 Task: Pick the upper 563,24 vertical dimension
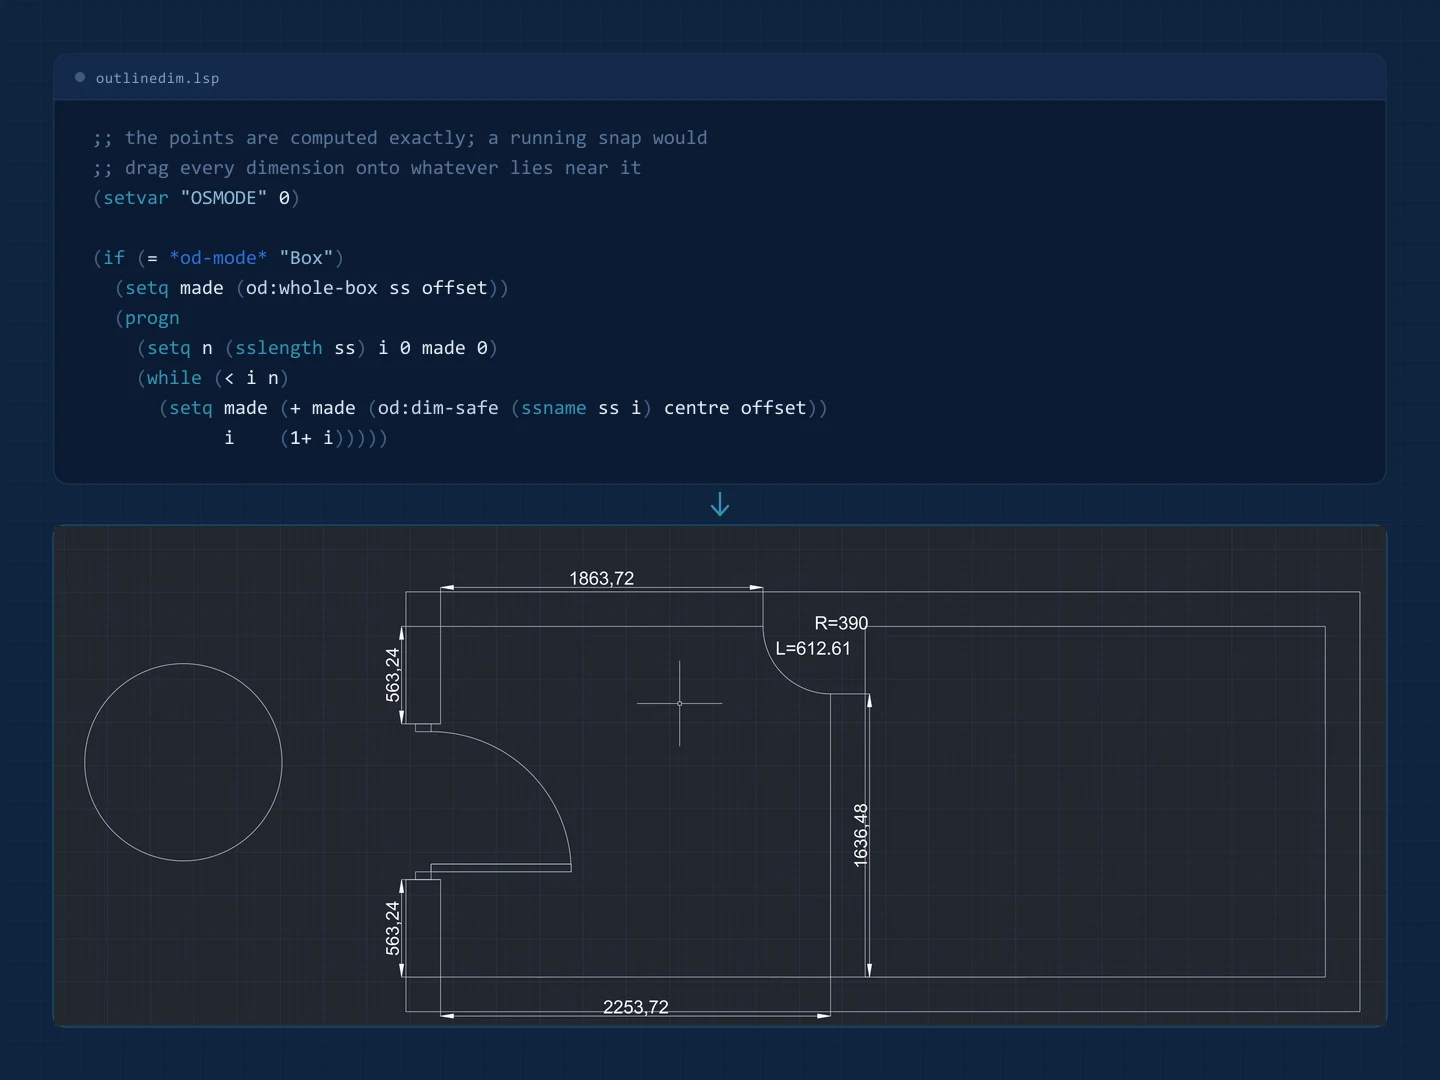coord(392,674)
